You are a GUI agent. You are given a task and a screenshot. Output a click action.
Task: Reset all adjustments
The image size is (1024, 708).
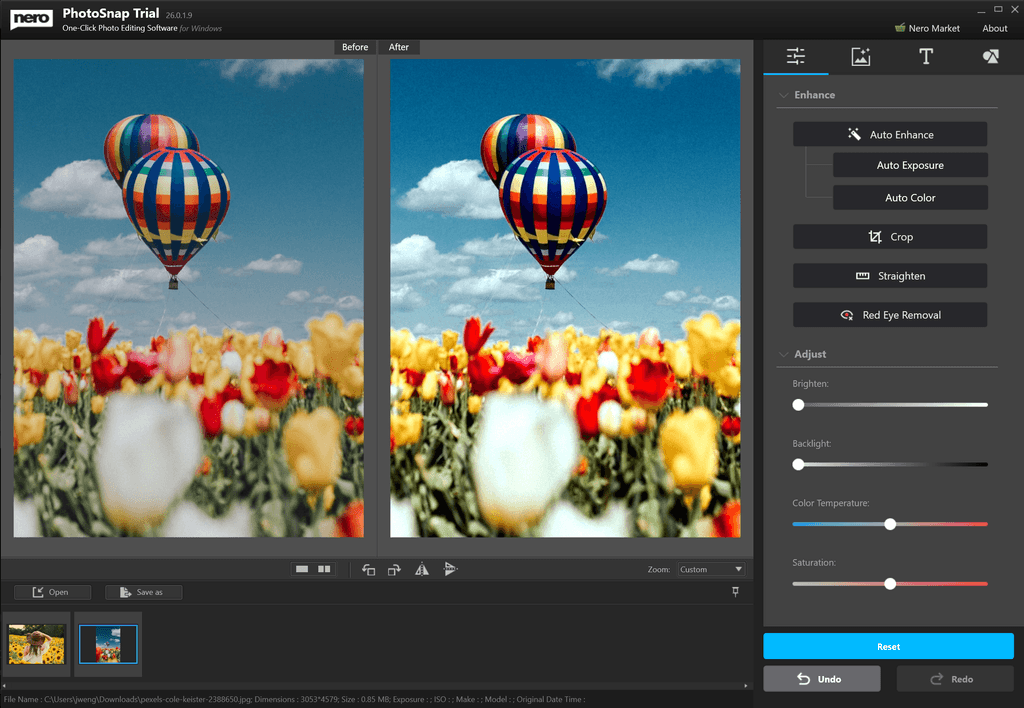coord(888,646)
